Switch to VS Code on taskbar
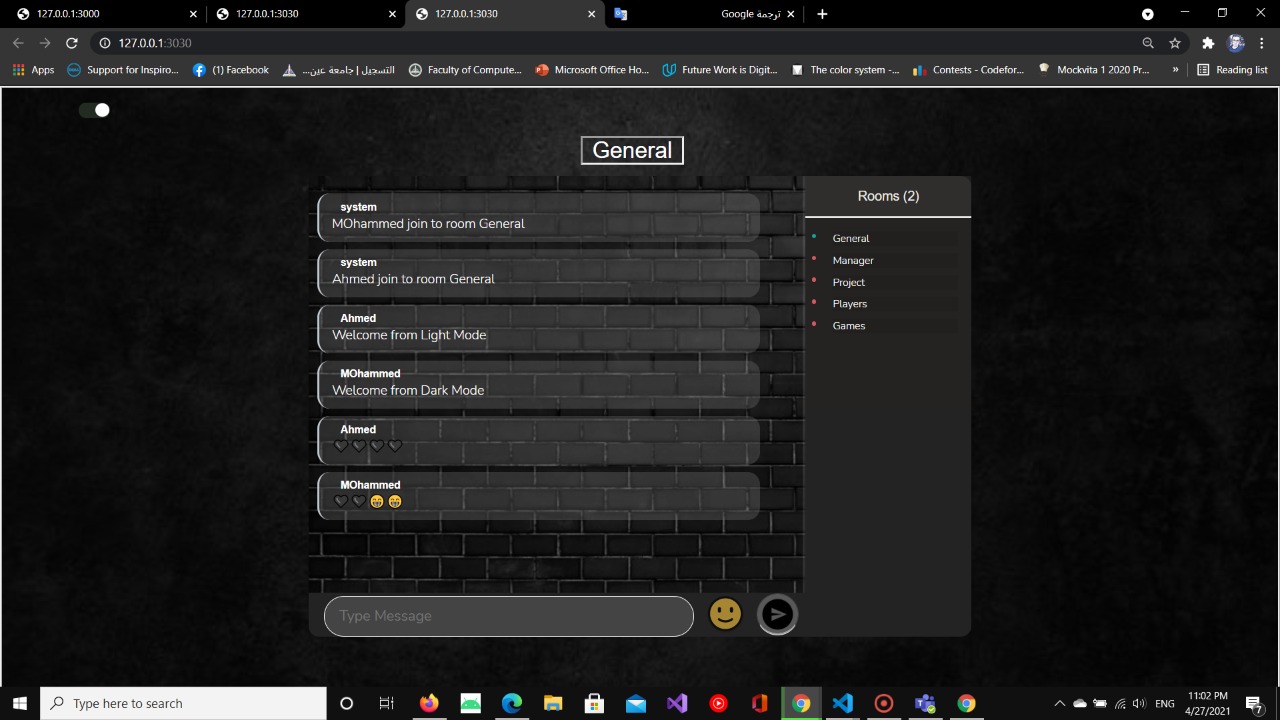Screen dimensions: 1280x720 pyautogui.click(x=842, y=703)
